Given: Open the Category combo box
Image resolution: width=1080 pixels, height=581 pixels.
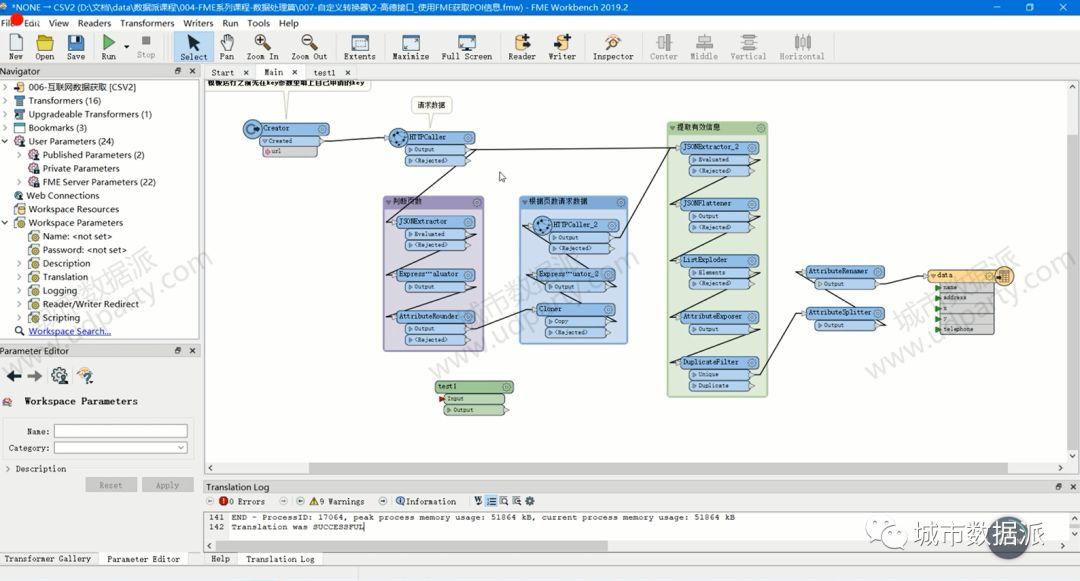Looking at the screenshot, I should point(121,447).
